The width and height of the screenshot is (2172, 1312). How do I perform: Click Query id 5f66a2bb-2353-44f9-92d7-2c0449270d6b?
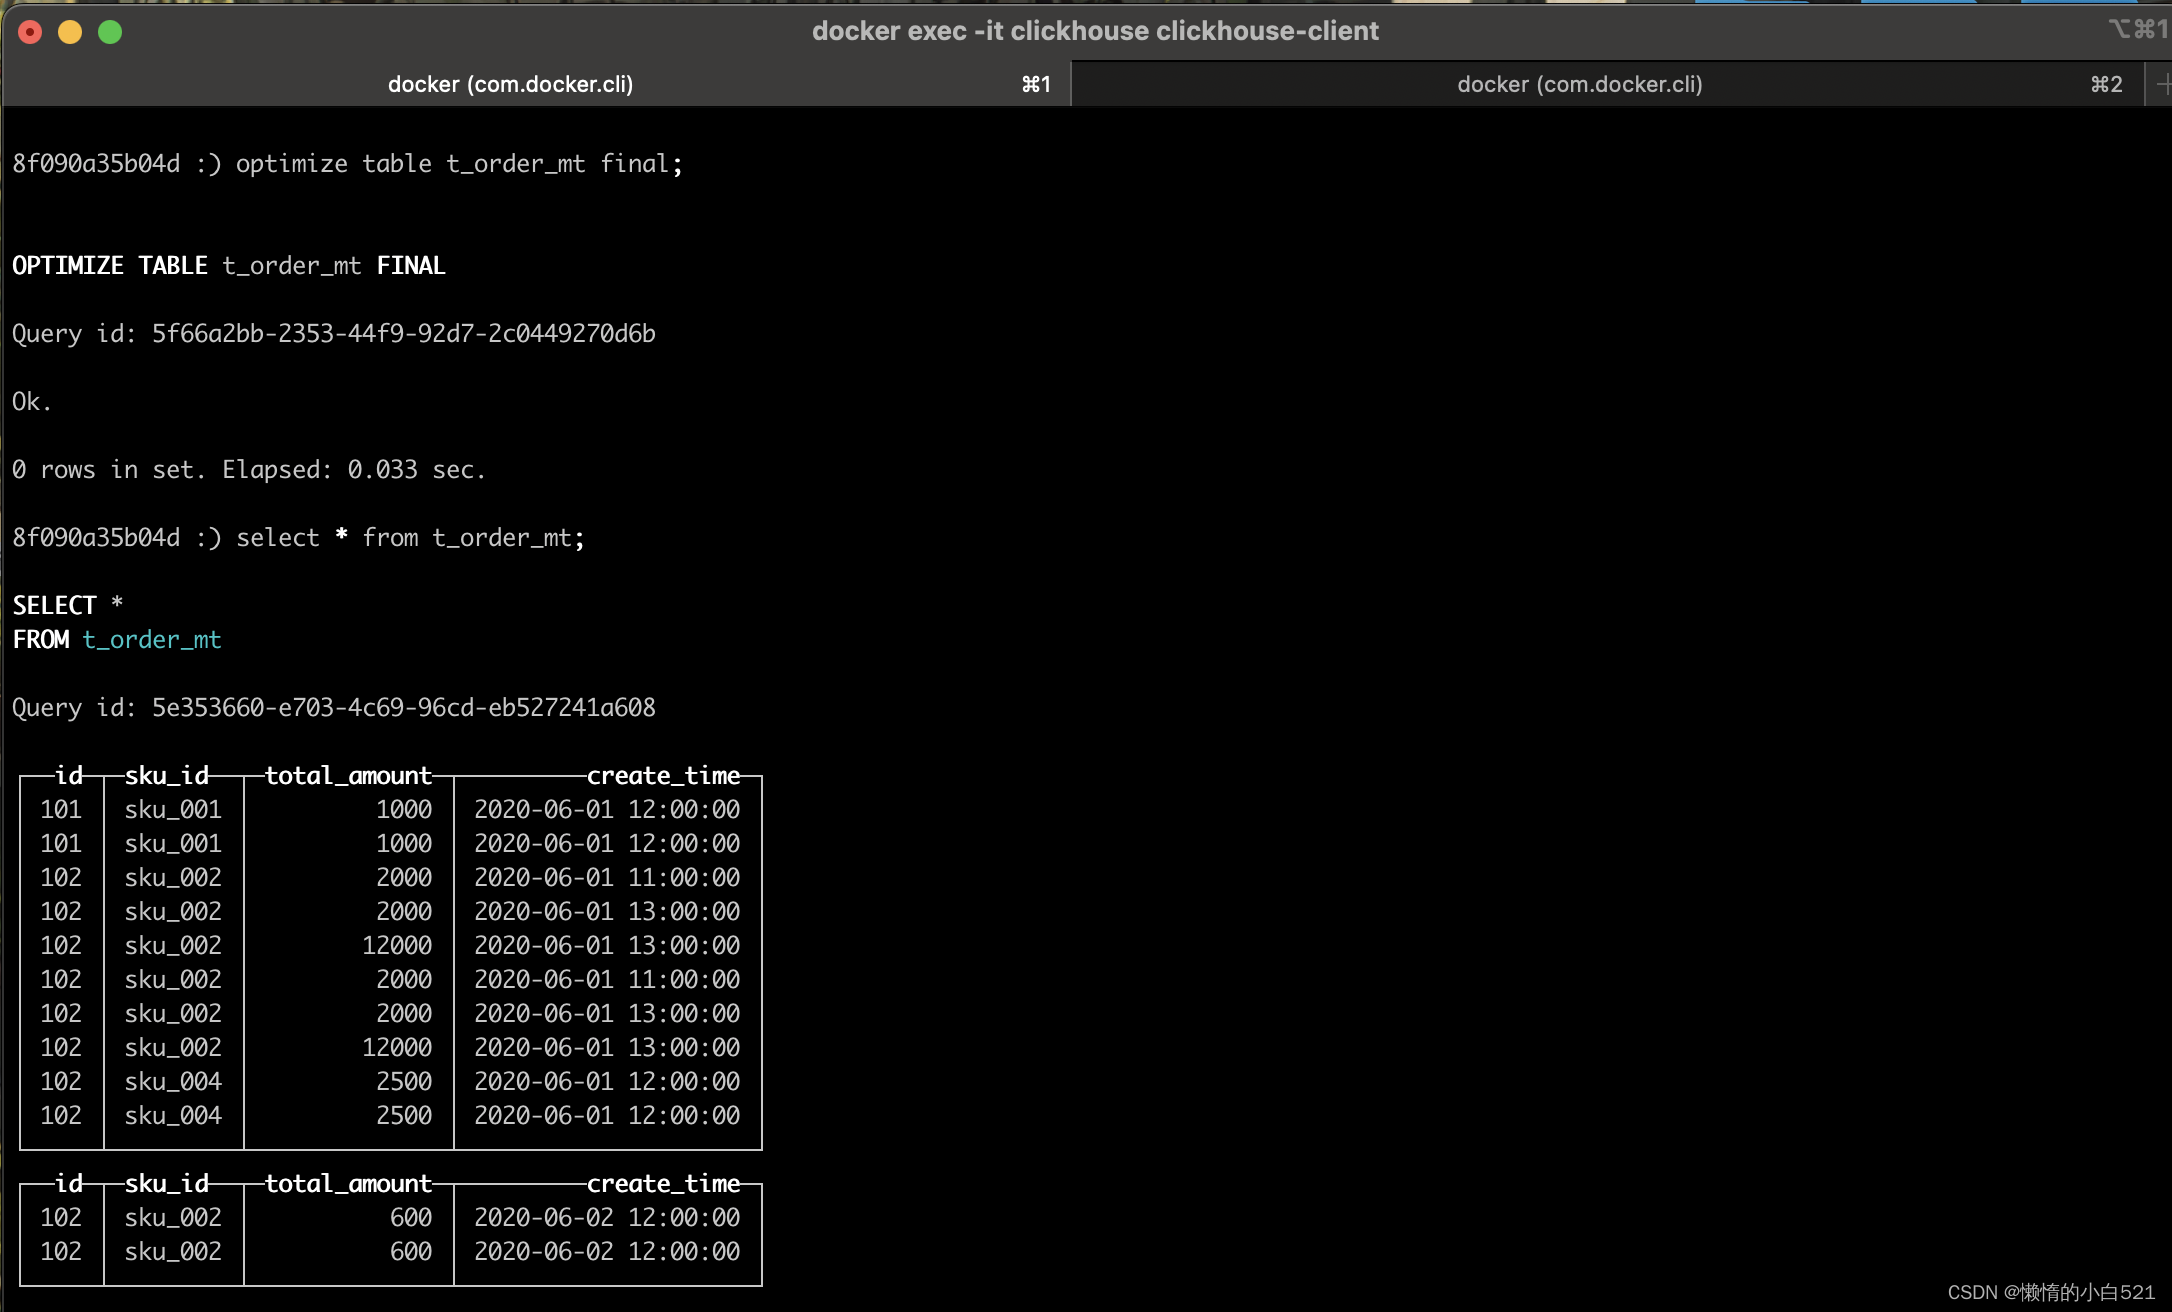(334, 334)
